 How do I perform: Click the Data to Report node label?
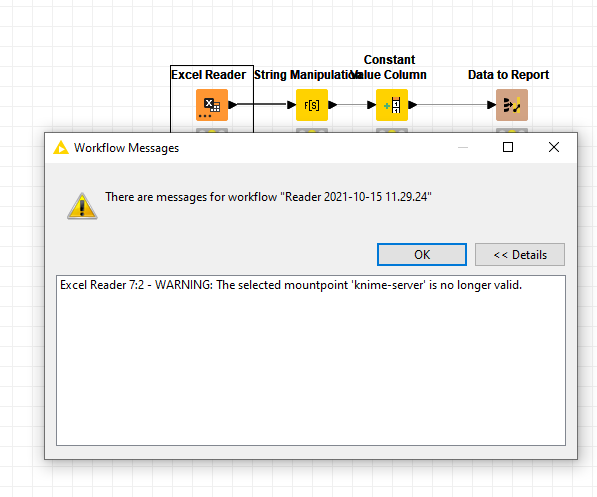click(508, 75)
